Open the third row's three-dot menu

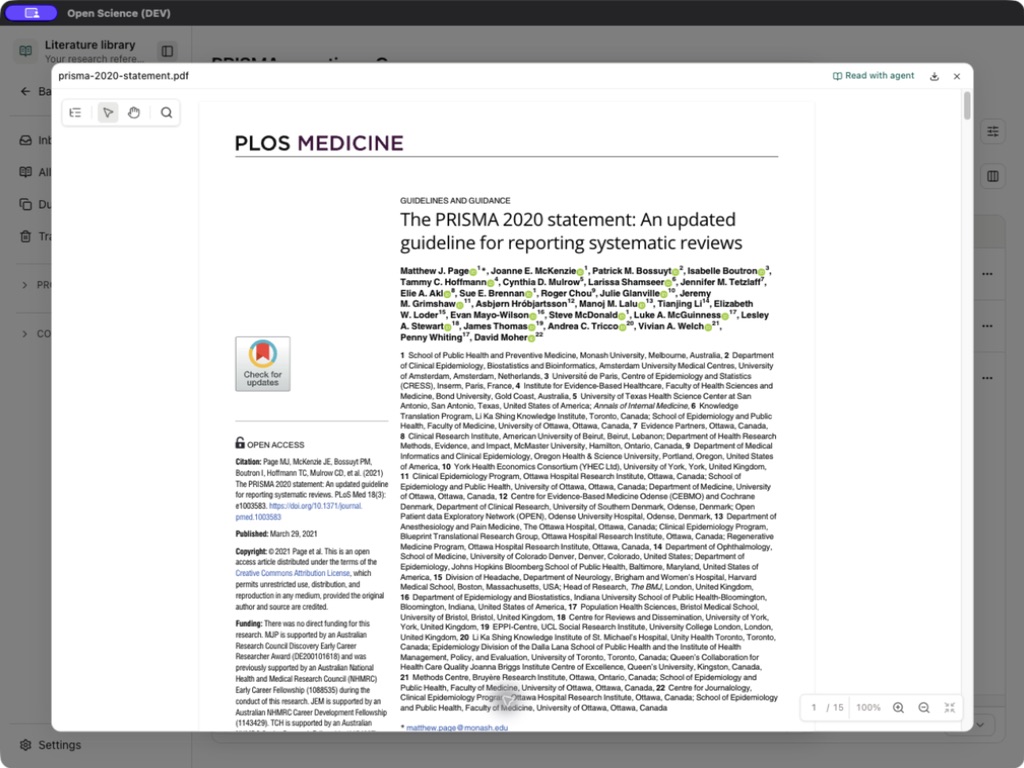pyautogui.click(x=987, y=377)
